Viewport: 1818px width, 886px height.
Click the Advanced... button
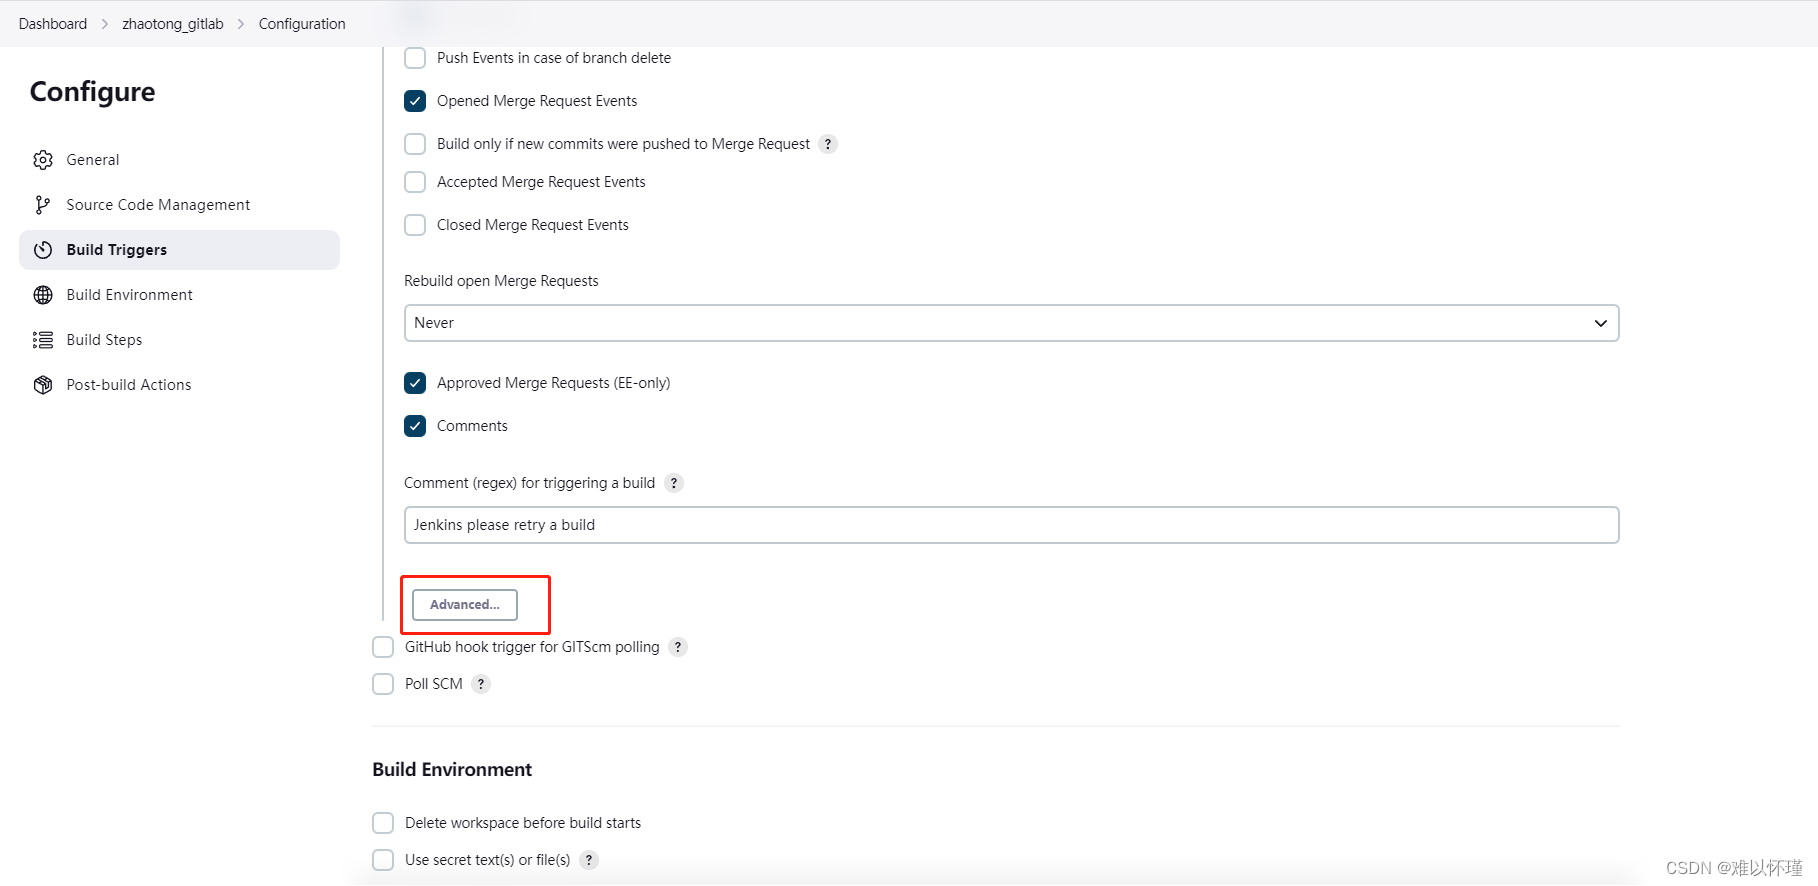pyautogui.click(x=465, y=605)
